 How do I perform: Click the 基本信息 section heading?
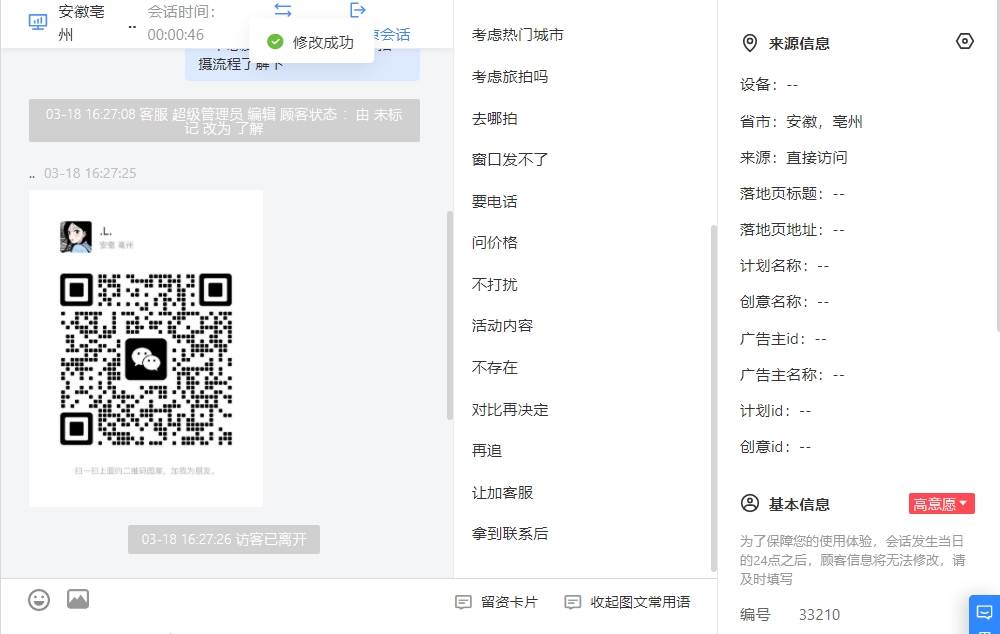pyautogui.click(x=799, y=505)
